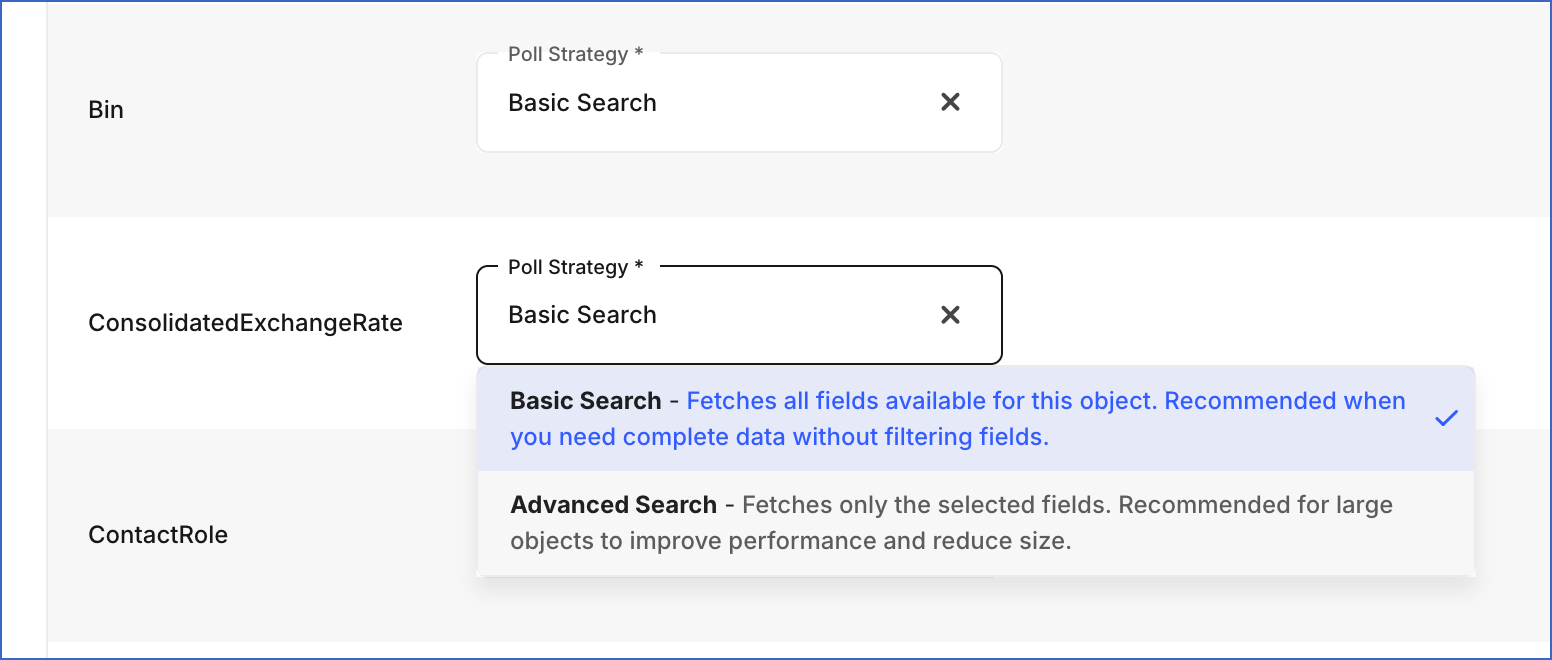Viewport: 1552px width, 660px height.
Task: Select the highlighted Basic Search option
Action: click(x=900, y=418)
